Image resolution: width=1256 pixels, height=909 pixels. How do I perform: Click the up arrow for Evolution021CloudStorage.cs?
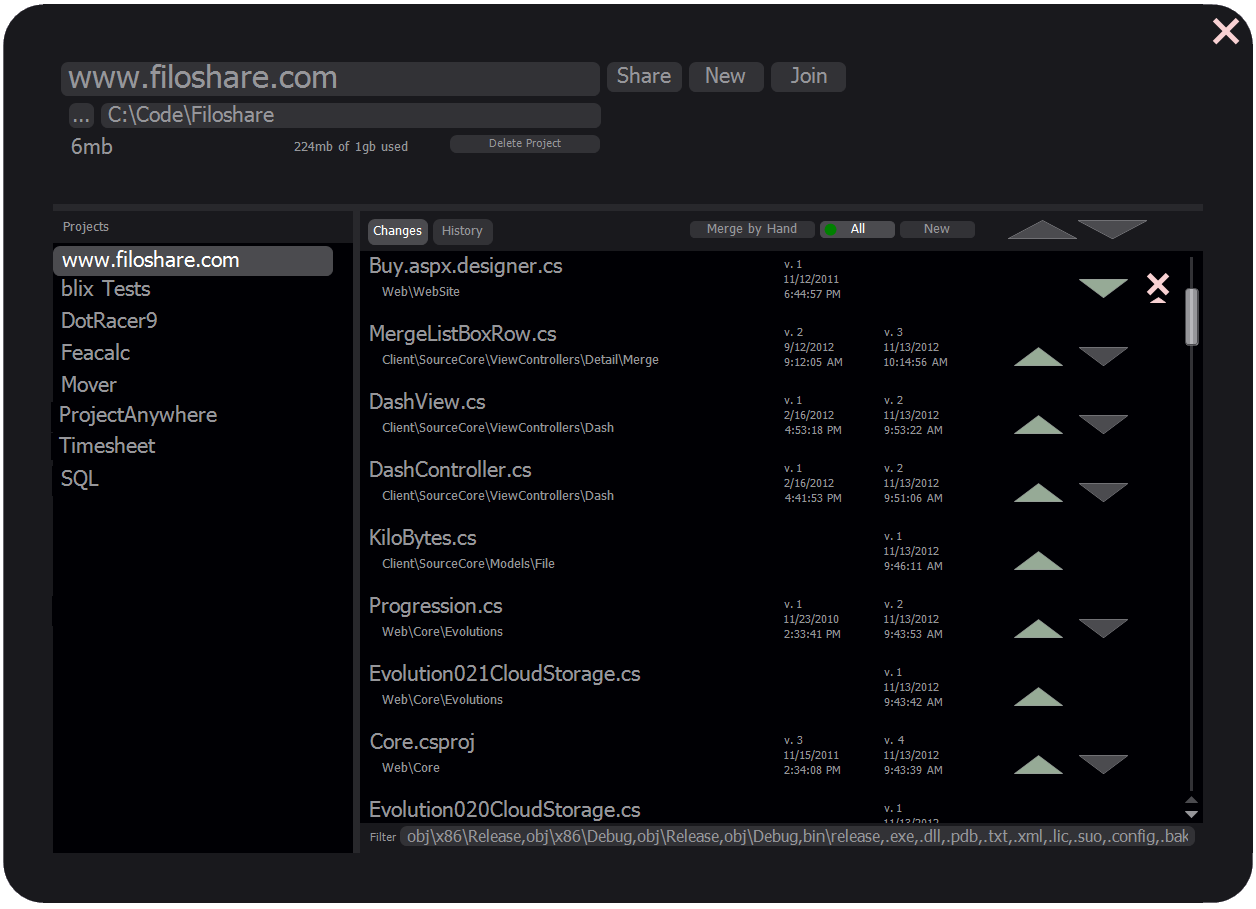point(1038,696)
